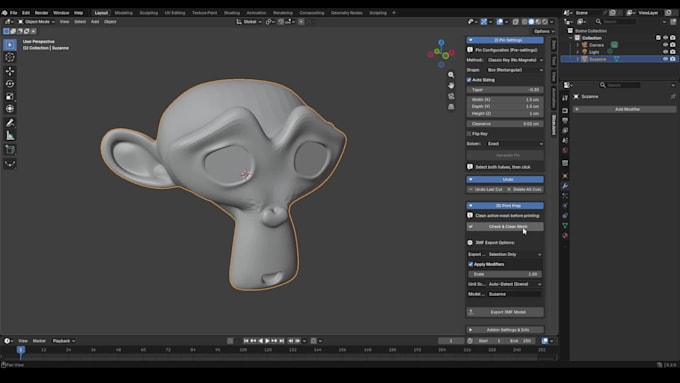This screenshot has width=680, height=383.
Task: Click the Undo Last Cut button
Action: click(x=485, y=190)
